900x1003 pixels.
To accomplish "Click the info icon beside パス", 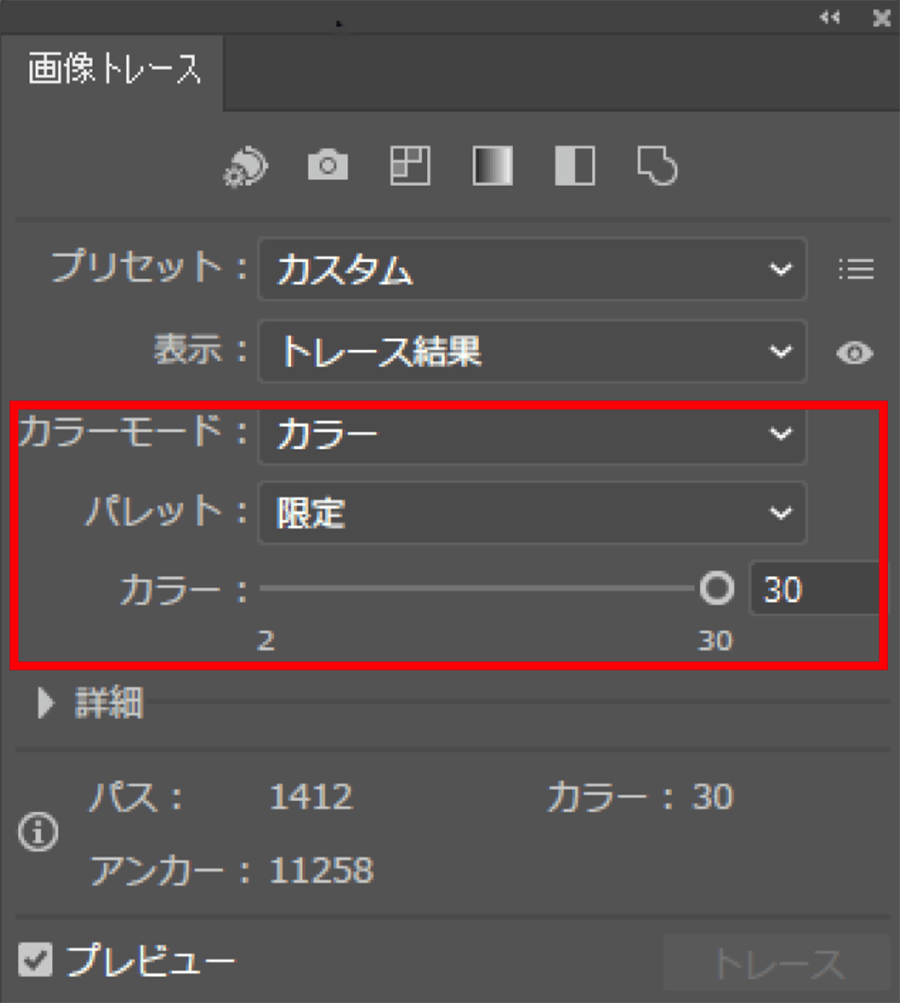I will click(x=38, y=832).
